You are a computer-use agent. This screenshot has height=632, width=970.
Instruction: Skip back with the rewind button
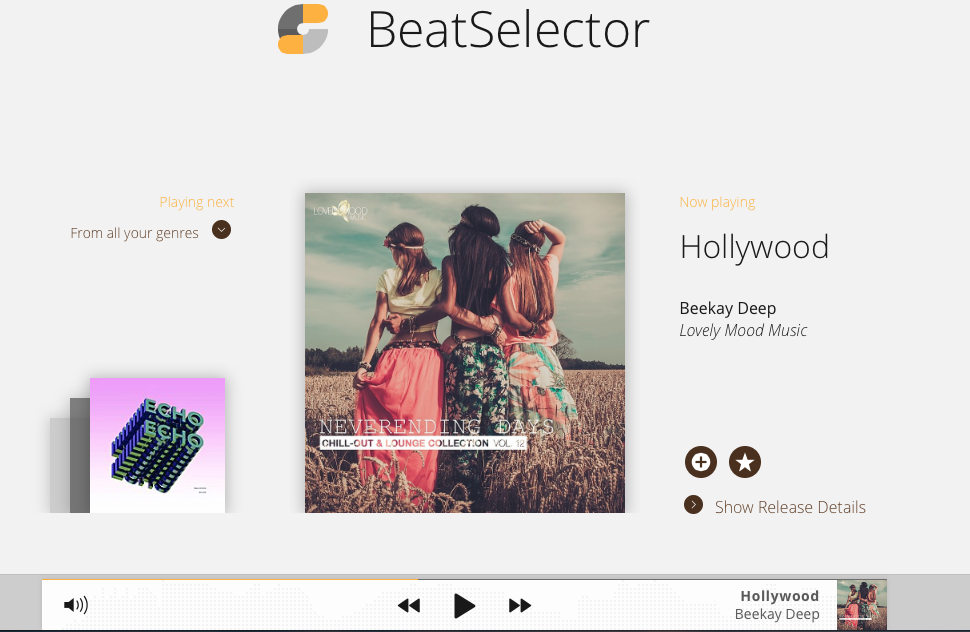point(409,605)
